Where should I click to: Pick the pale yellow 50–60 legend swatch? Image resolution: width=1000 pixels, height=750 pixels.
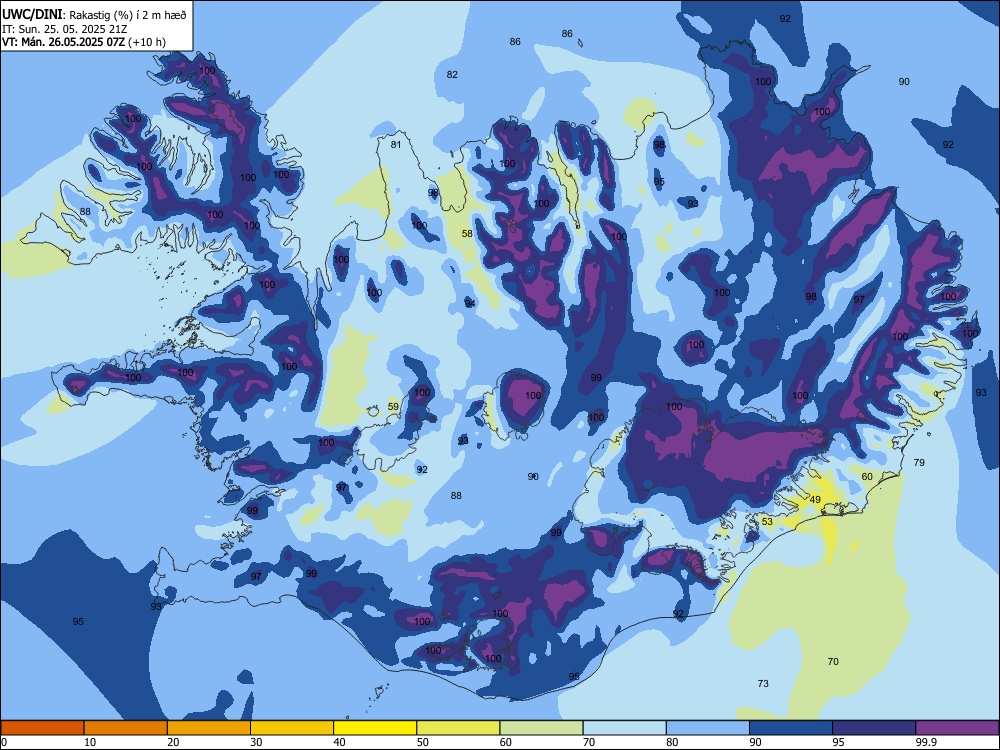point(459,728)
